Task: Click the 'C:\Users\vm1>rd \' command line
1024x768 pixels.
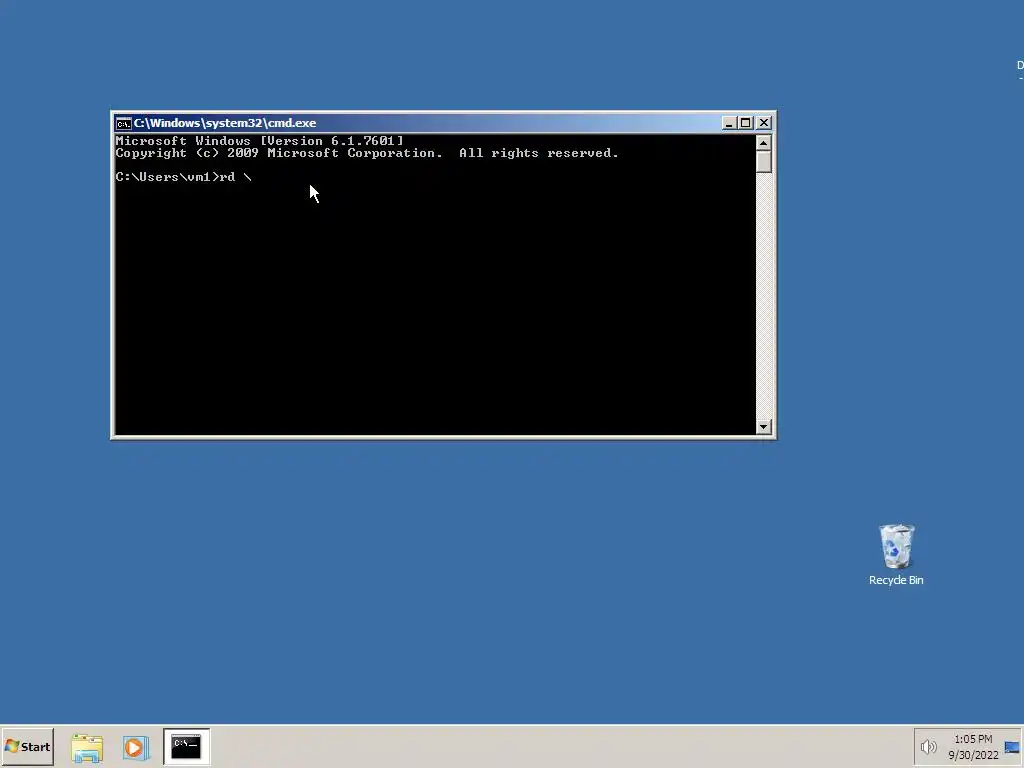Action: 184,177
